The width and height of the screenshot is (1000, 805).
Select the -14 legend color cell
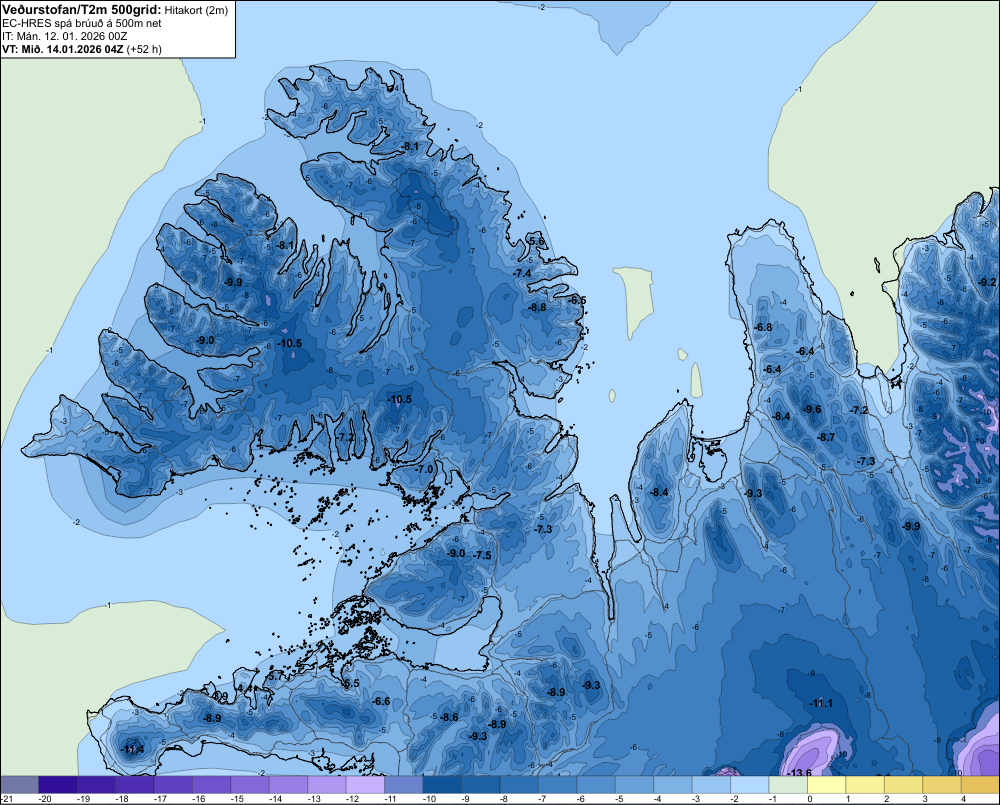[288, 785]
